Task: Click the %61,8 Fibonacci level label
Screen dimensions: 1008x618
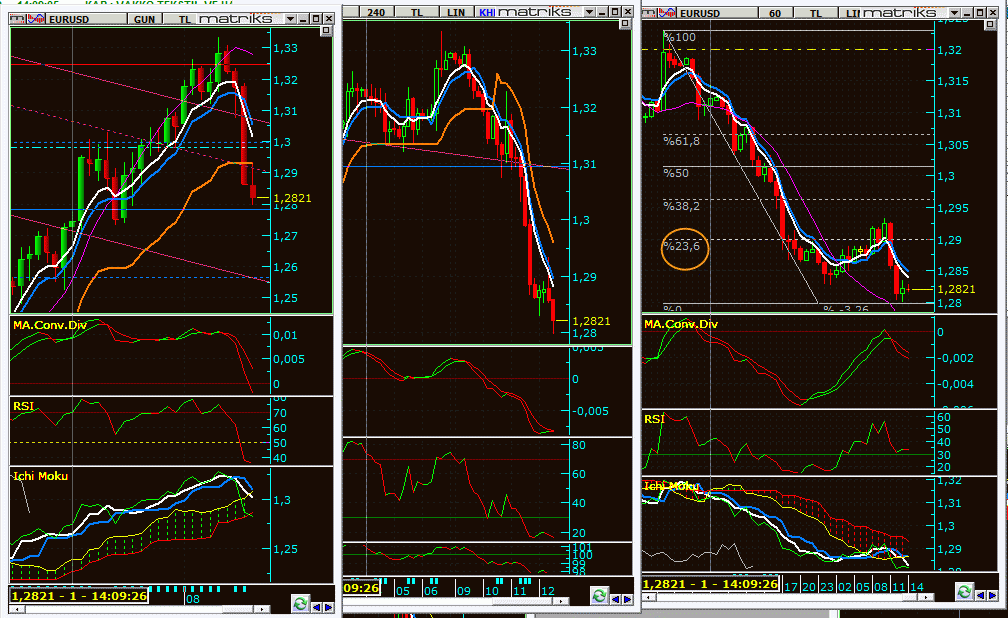Action: (681, 141)
